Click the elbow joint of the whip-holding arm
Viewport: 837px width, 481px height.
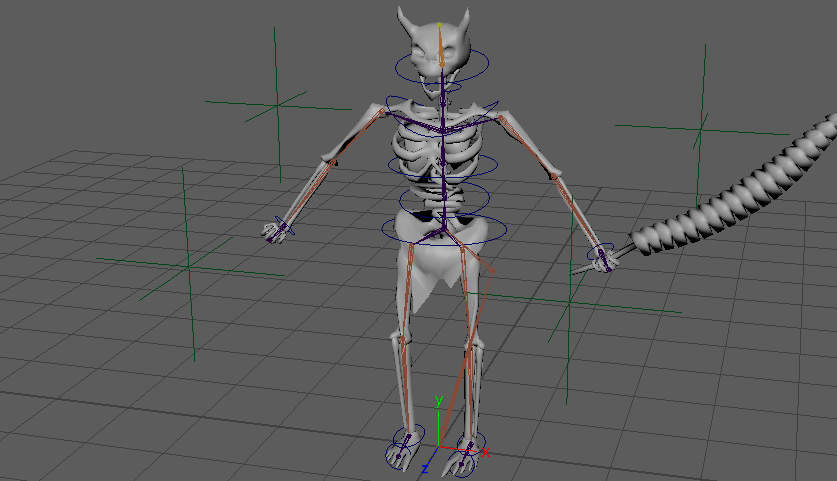554,176
